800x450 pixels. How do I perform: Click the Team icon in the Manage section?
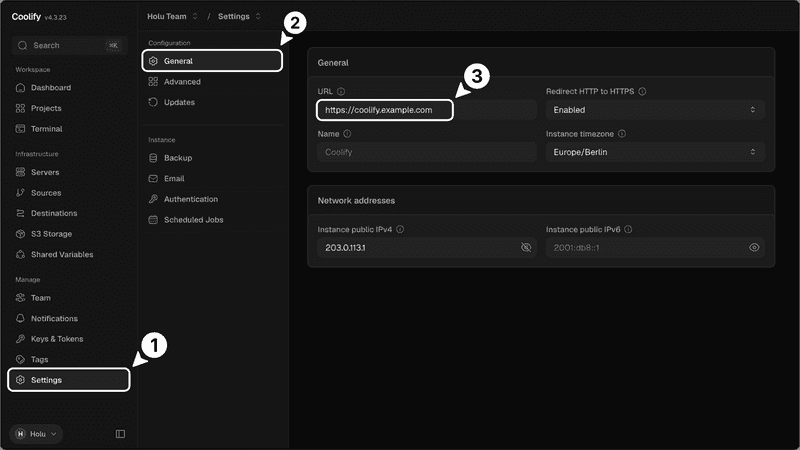pos(20,297)
